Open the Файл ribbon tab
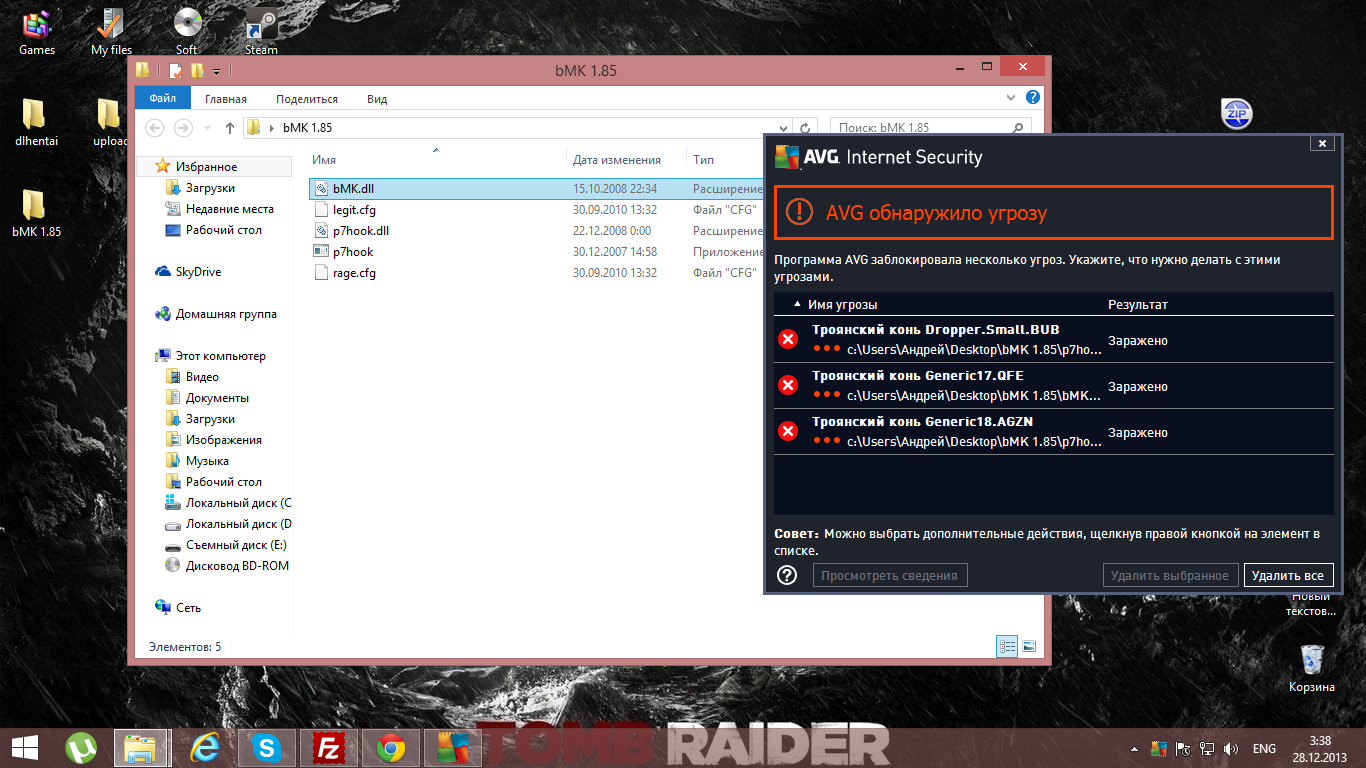Screen dimensions: 1366x768 tap(163, 98)
